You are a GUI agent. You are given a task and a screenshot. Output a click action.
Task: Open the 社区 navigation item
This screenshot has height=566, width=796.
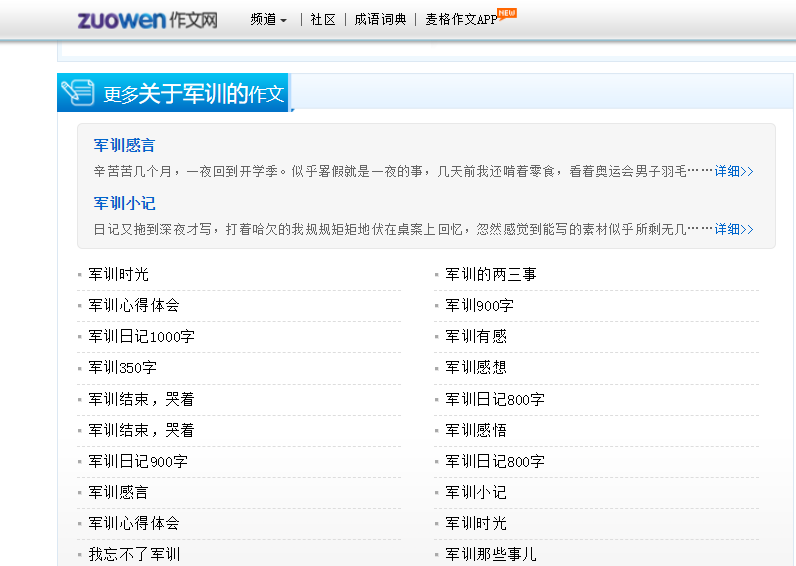pyautogui.click(x=322, y=19)
